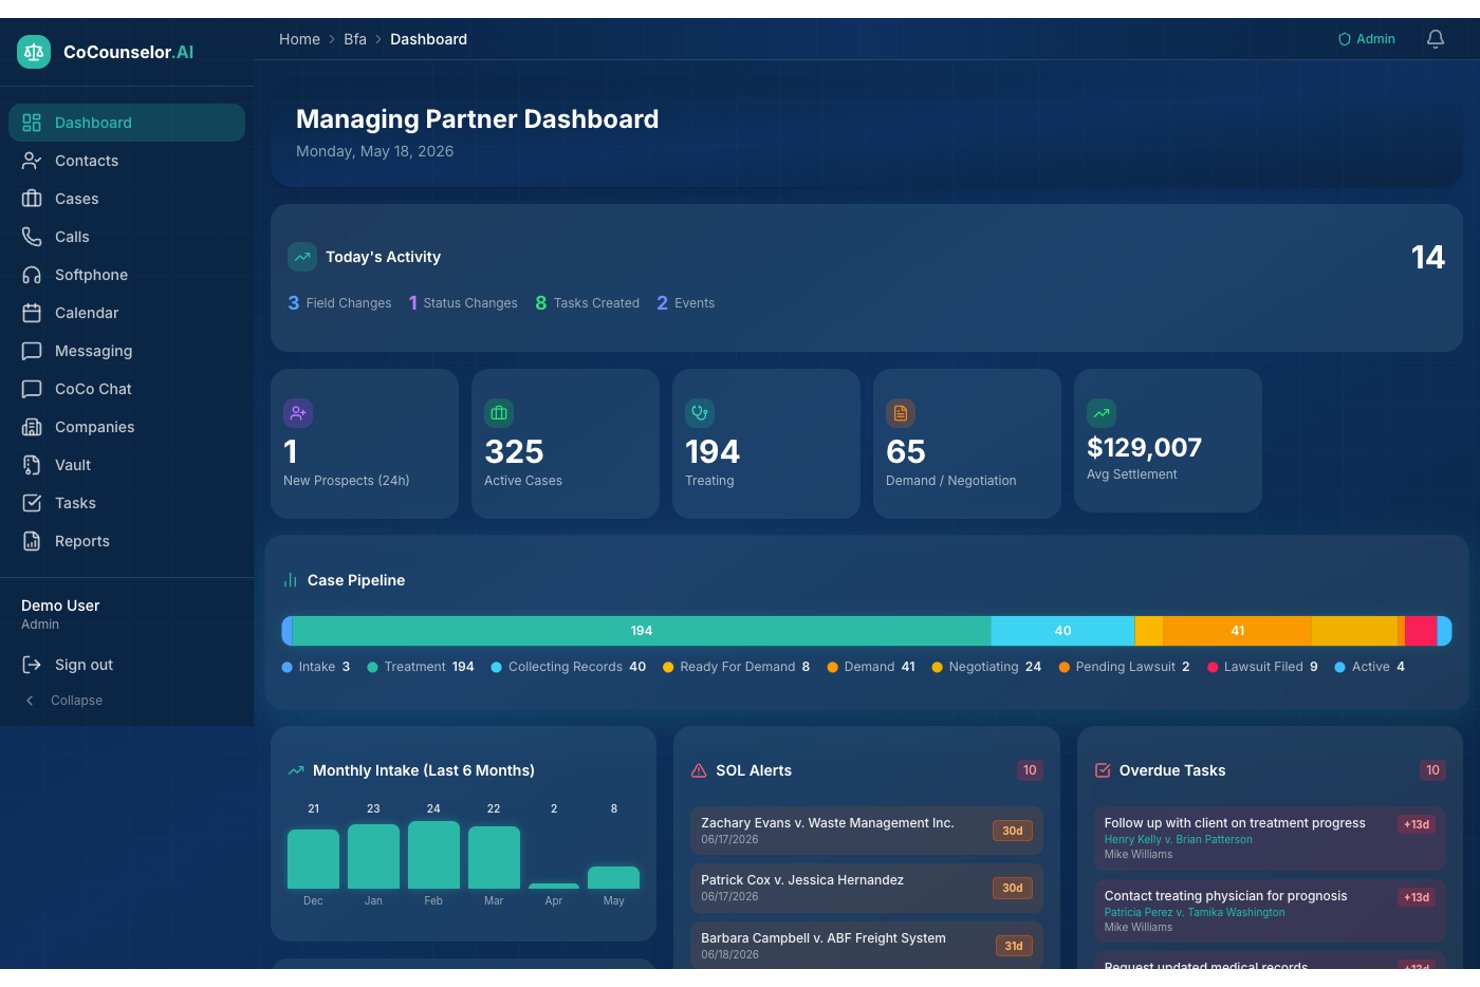The image size is (1480, 987).
Task: Open the 325 Active Cases card
Action: (565, 444)
